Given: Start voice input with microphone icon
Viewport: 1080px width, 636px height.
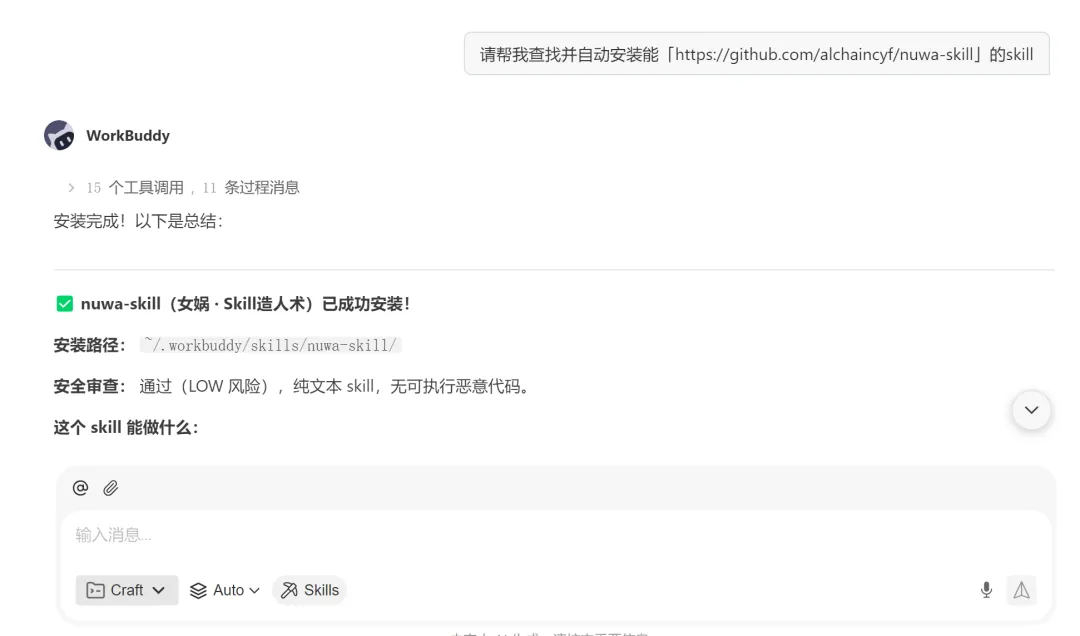Looking at the screenshot, I should point(986,590).
